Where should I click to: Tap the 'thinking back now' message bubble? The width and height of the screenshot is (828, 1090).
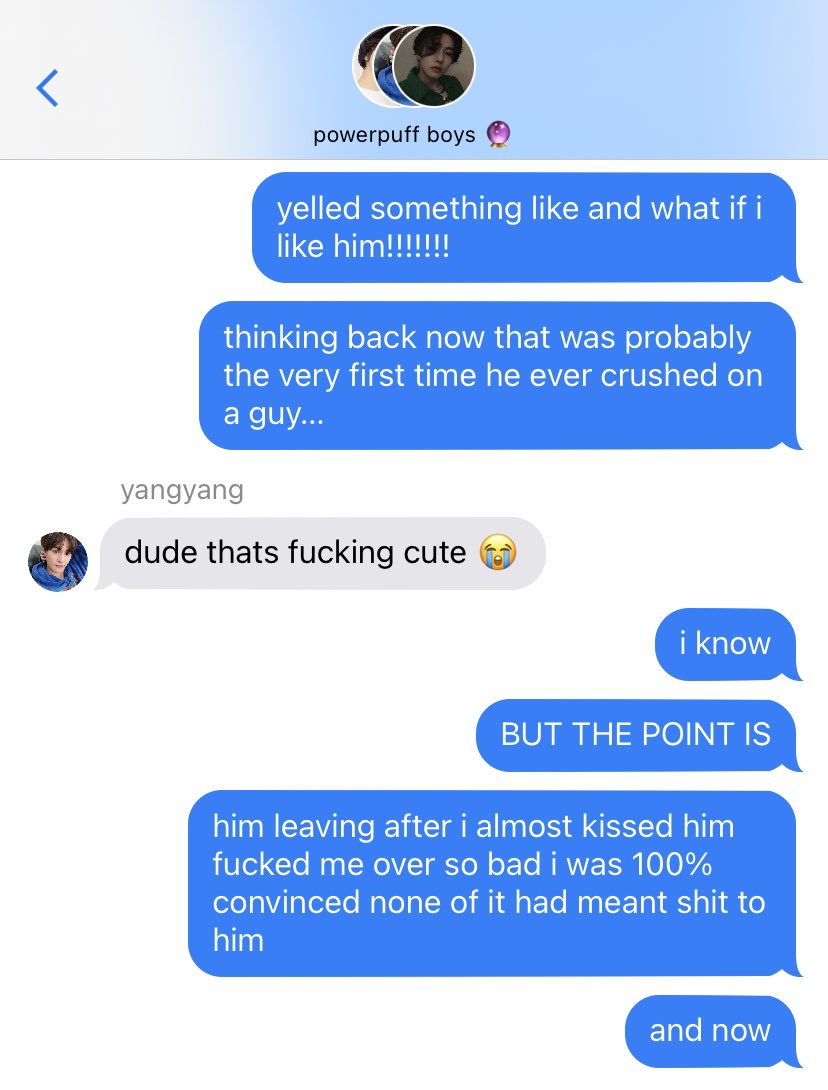(x=499, y=375)
